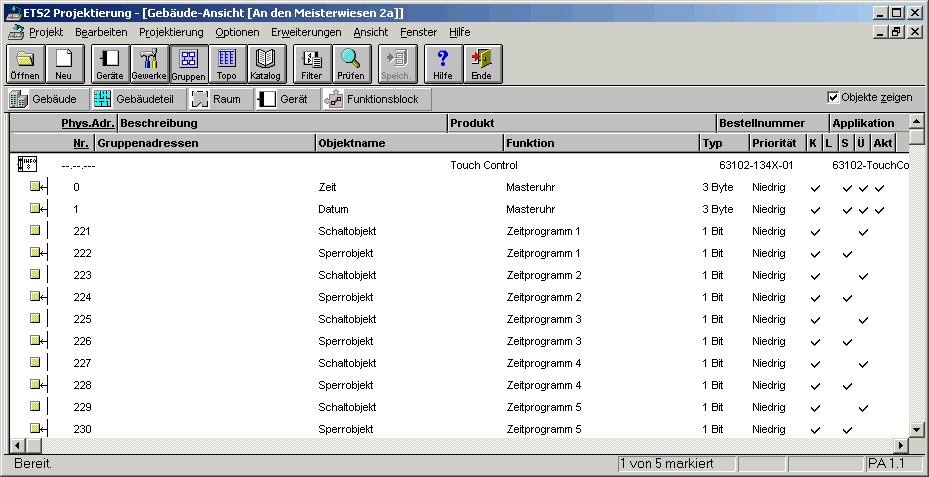The height and width of the screenshot is (477, 929).
Task: Select the Sperrobjekt row number 224
Action: pos(82,297)
